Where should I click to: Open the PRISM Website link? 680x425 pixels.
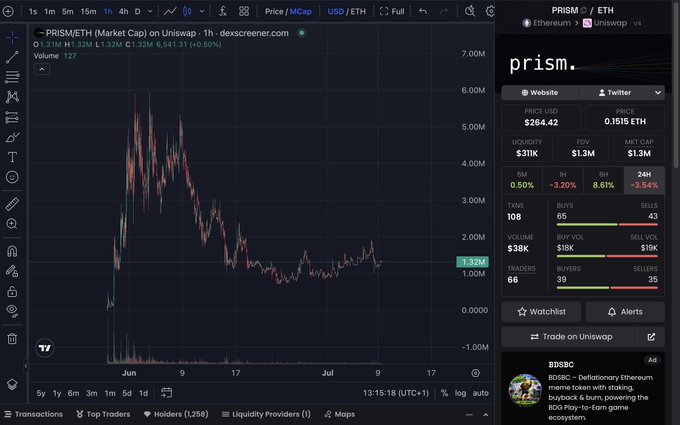tap(540, 92)
